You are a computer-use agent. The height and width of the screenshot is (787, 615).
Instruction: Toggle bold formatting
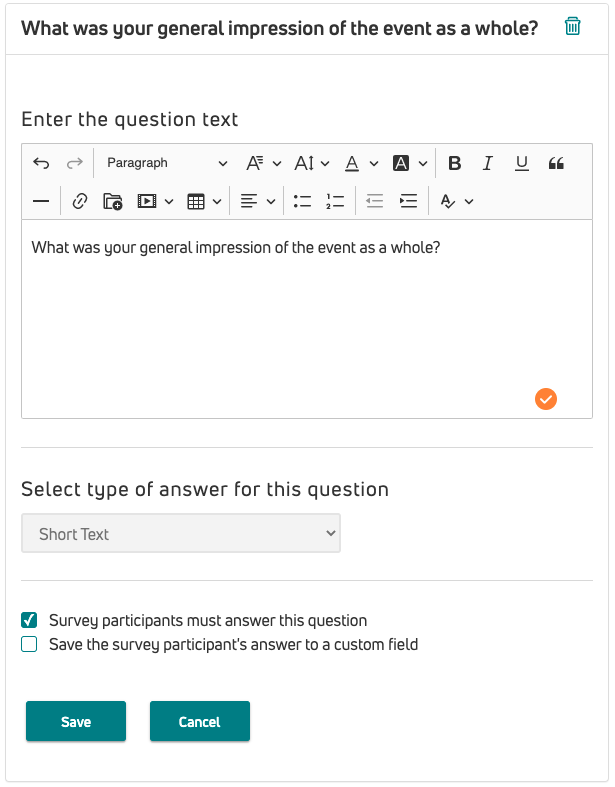coord(454,163)
